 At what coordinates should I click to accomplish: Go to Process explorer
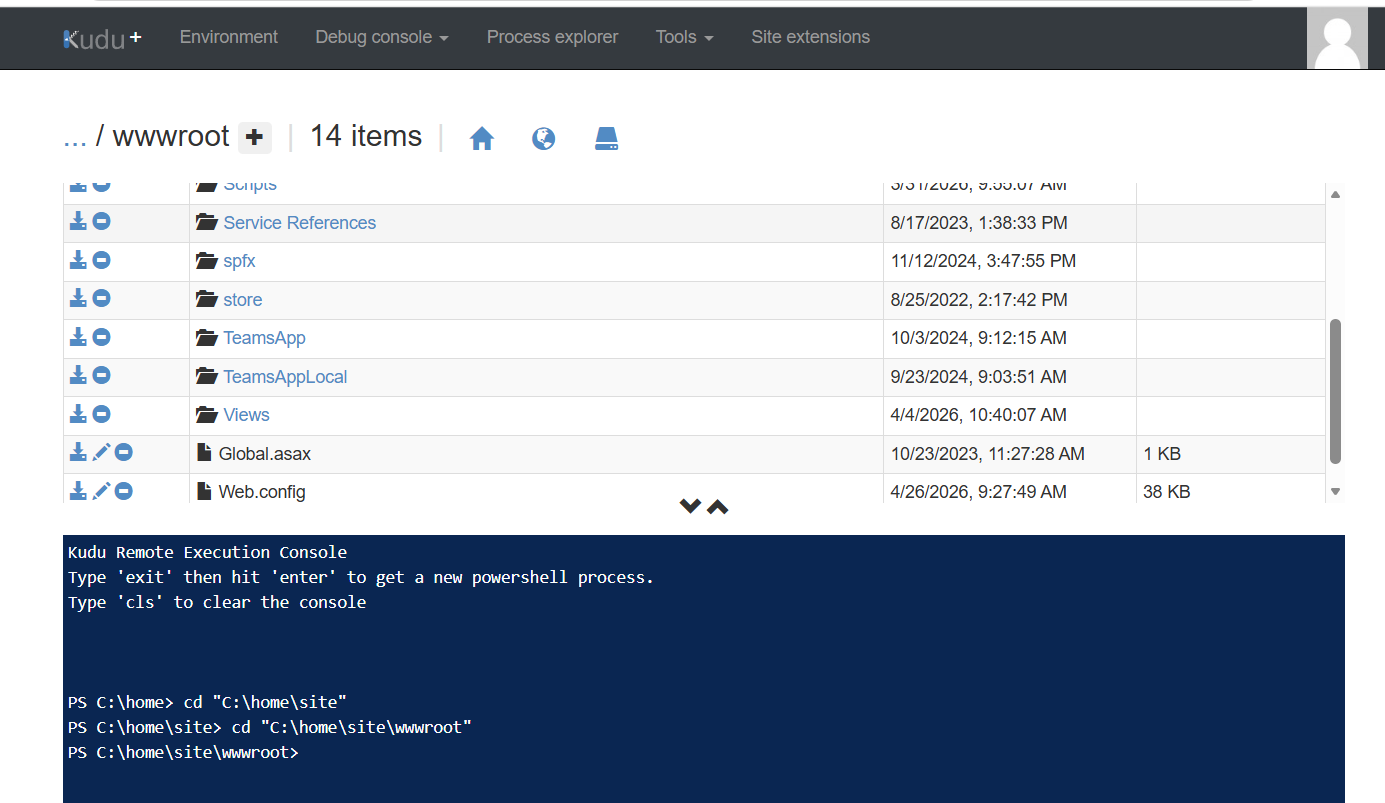pyautogui.click(x=552, y=37)
